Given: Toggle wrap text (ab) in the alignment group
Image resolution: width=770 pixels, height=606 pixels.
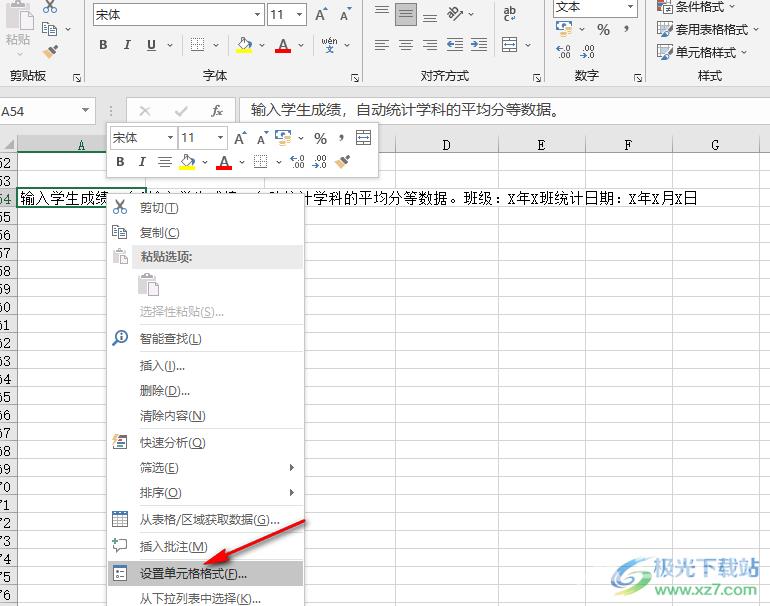Looking at the screenshot, I should point(510,14).
